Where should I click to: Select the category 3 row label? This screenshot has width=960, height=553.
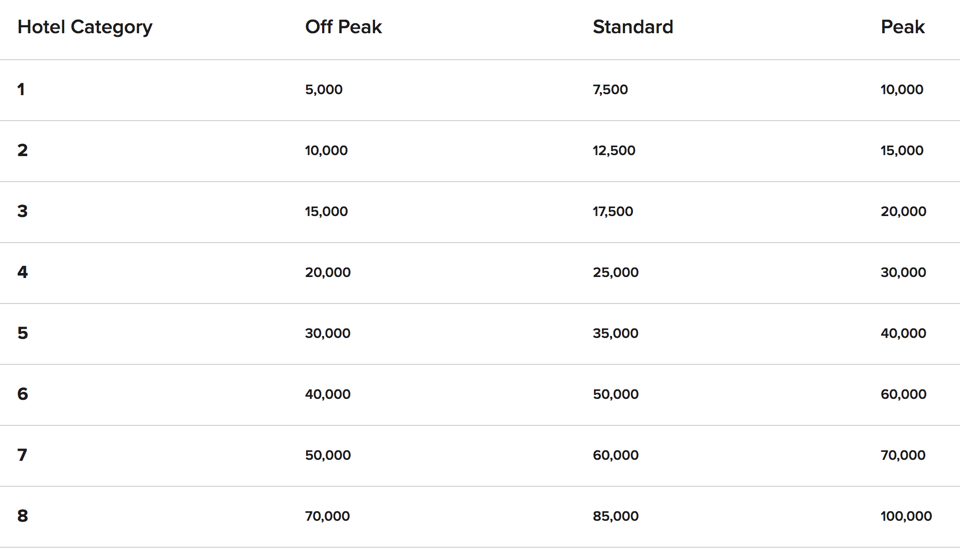[23, 211]
